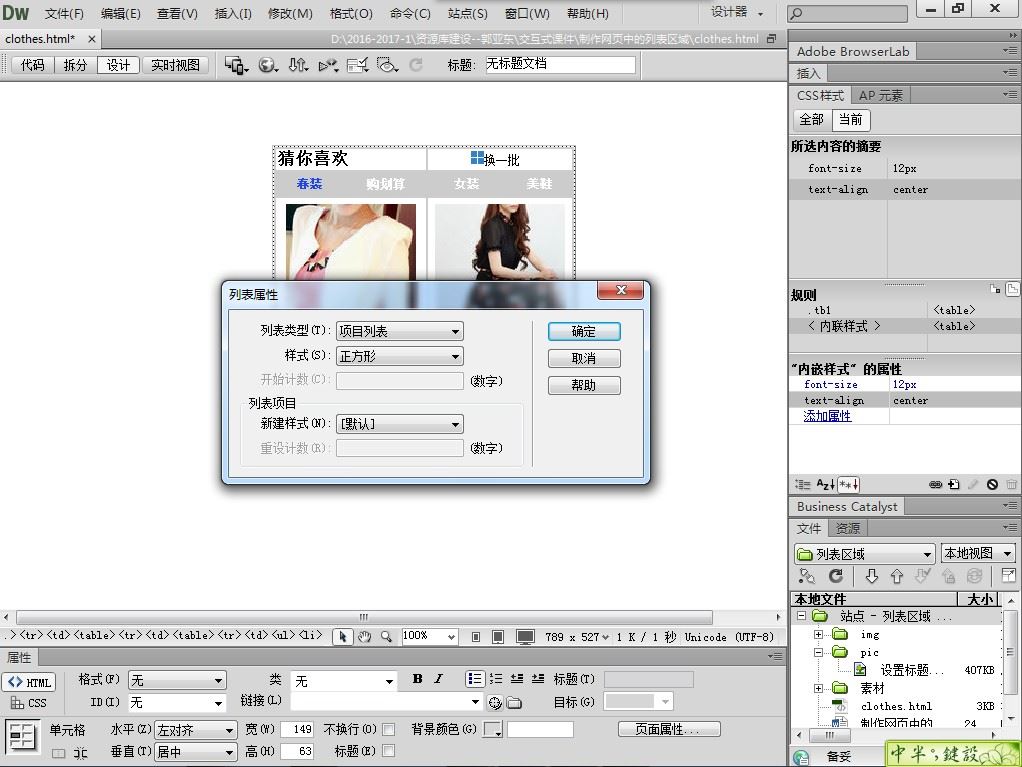Click the connect to remote server icon

807,576
